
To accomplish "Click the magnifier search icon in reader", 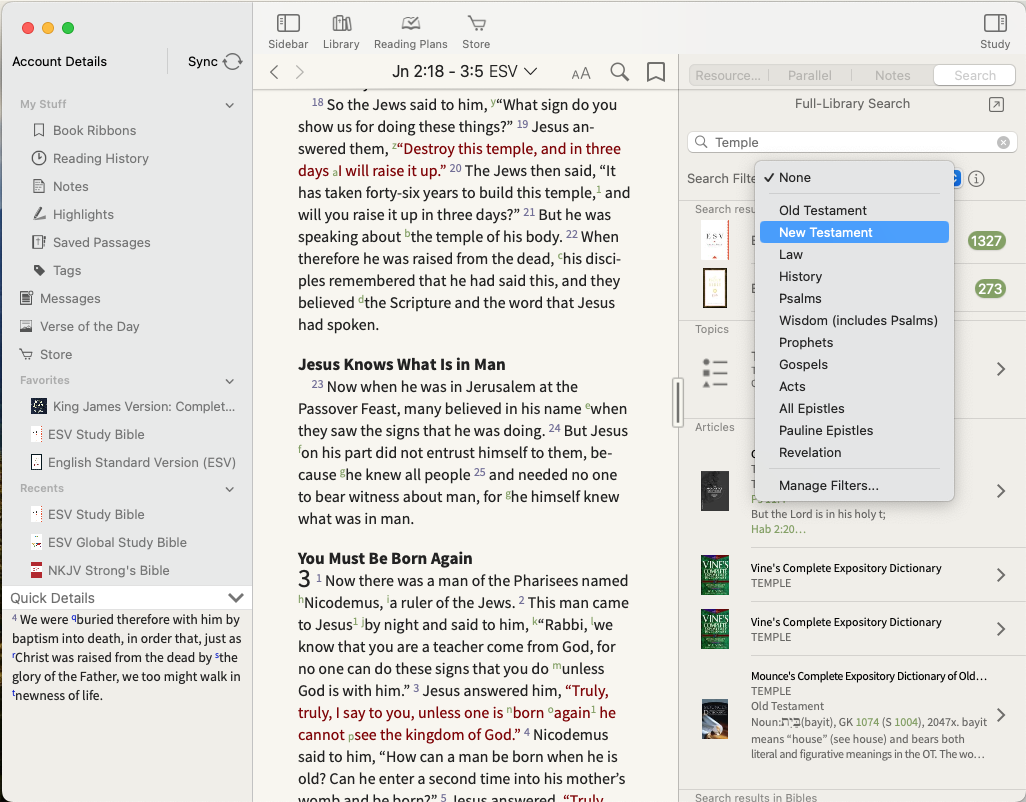I will 620,72.
